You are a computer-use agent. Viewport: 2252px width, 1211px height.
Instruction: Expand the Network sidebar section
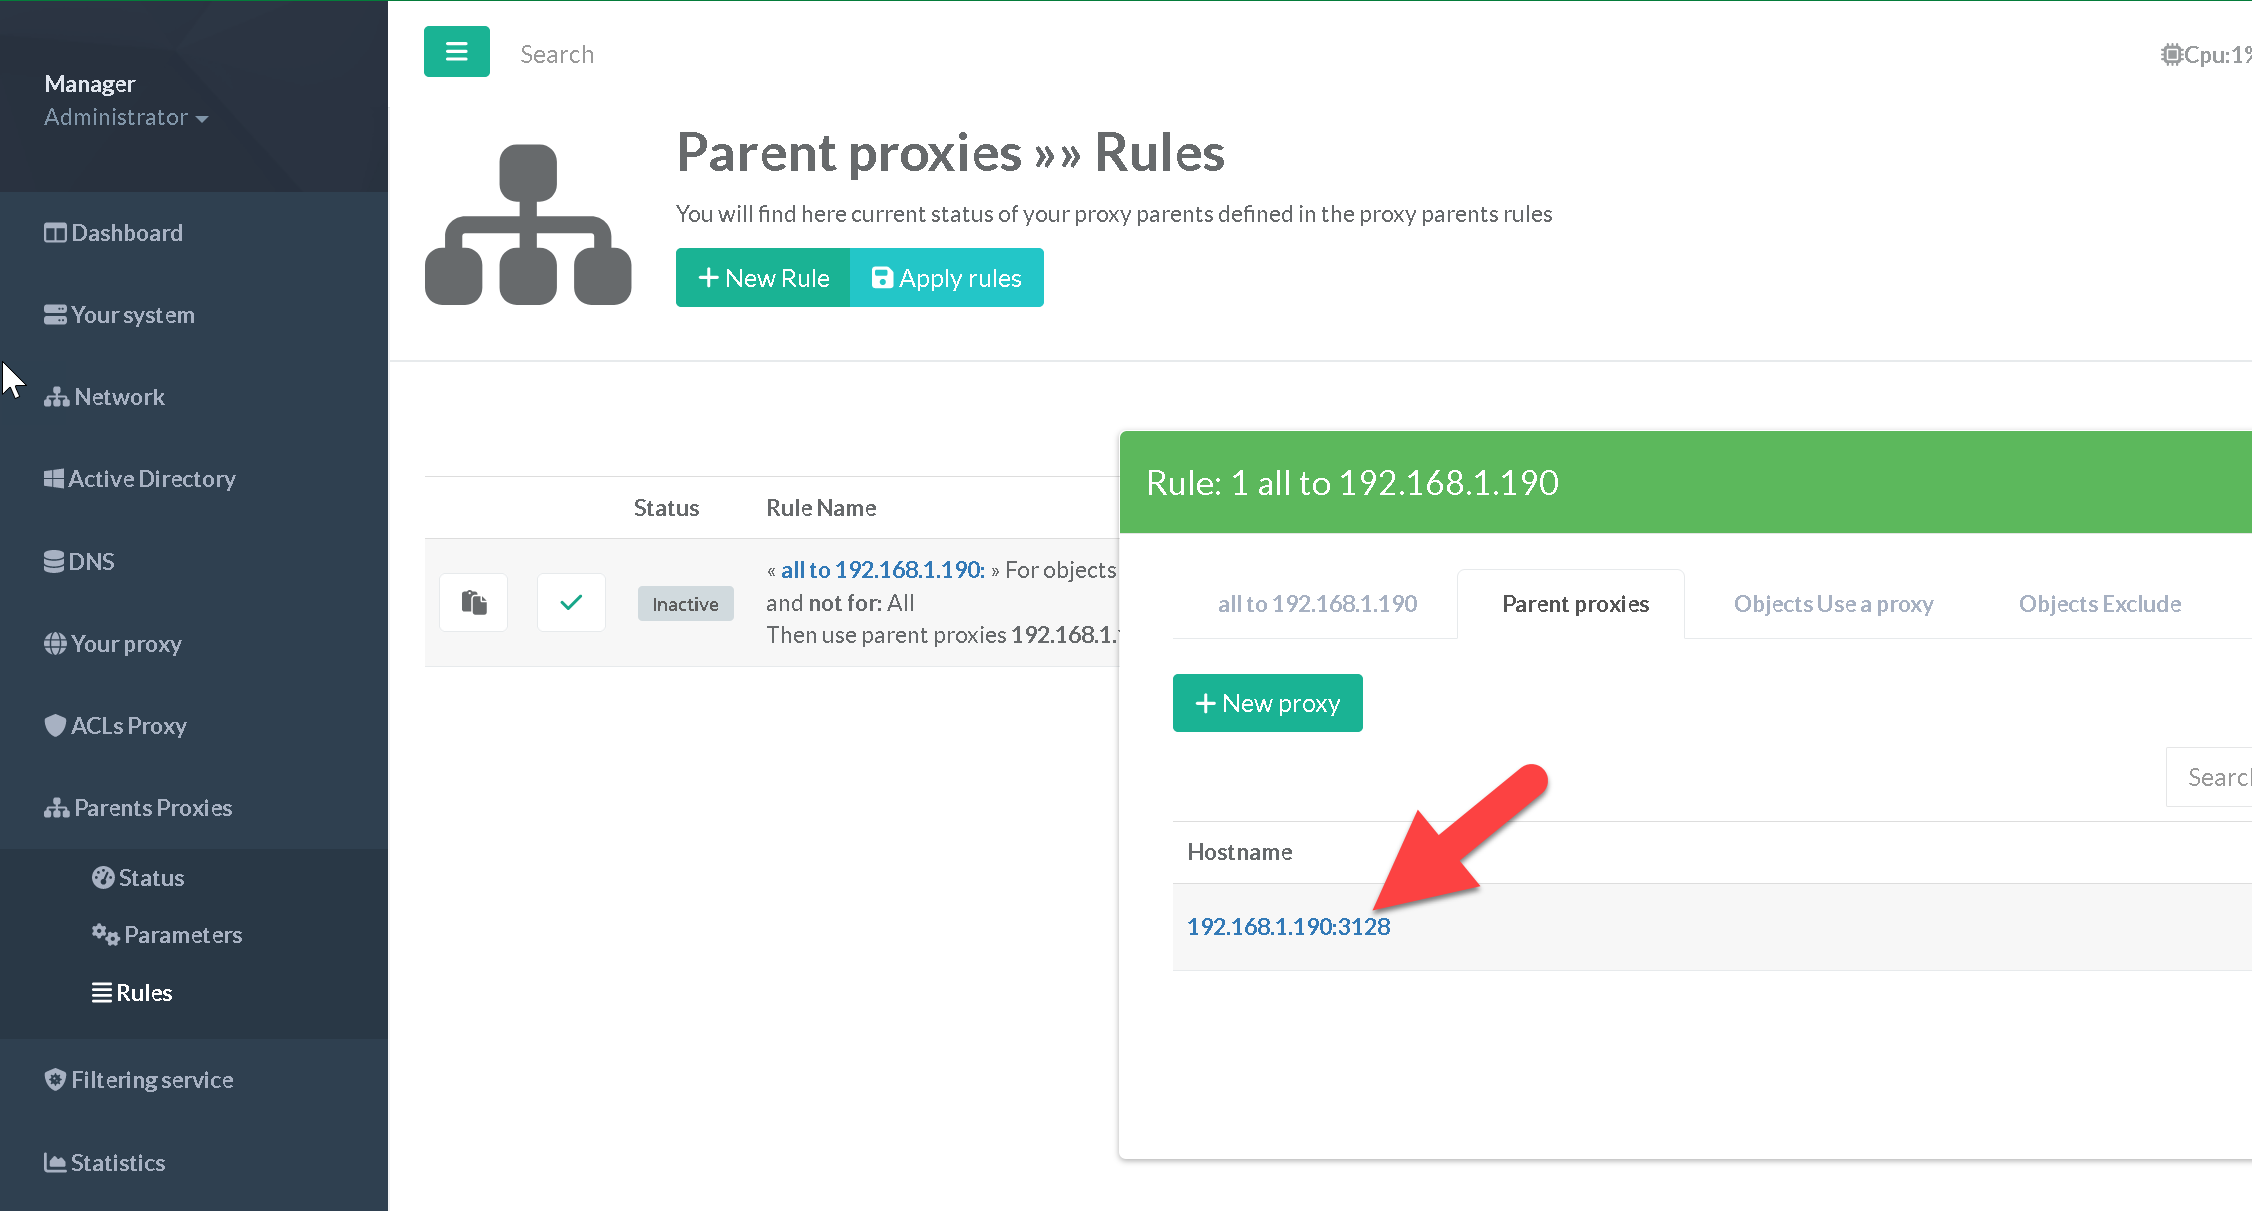(105, 397)
